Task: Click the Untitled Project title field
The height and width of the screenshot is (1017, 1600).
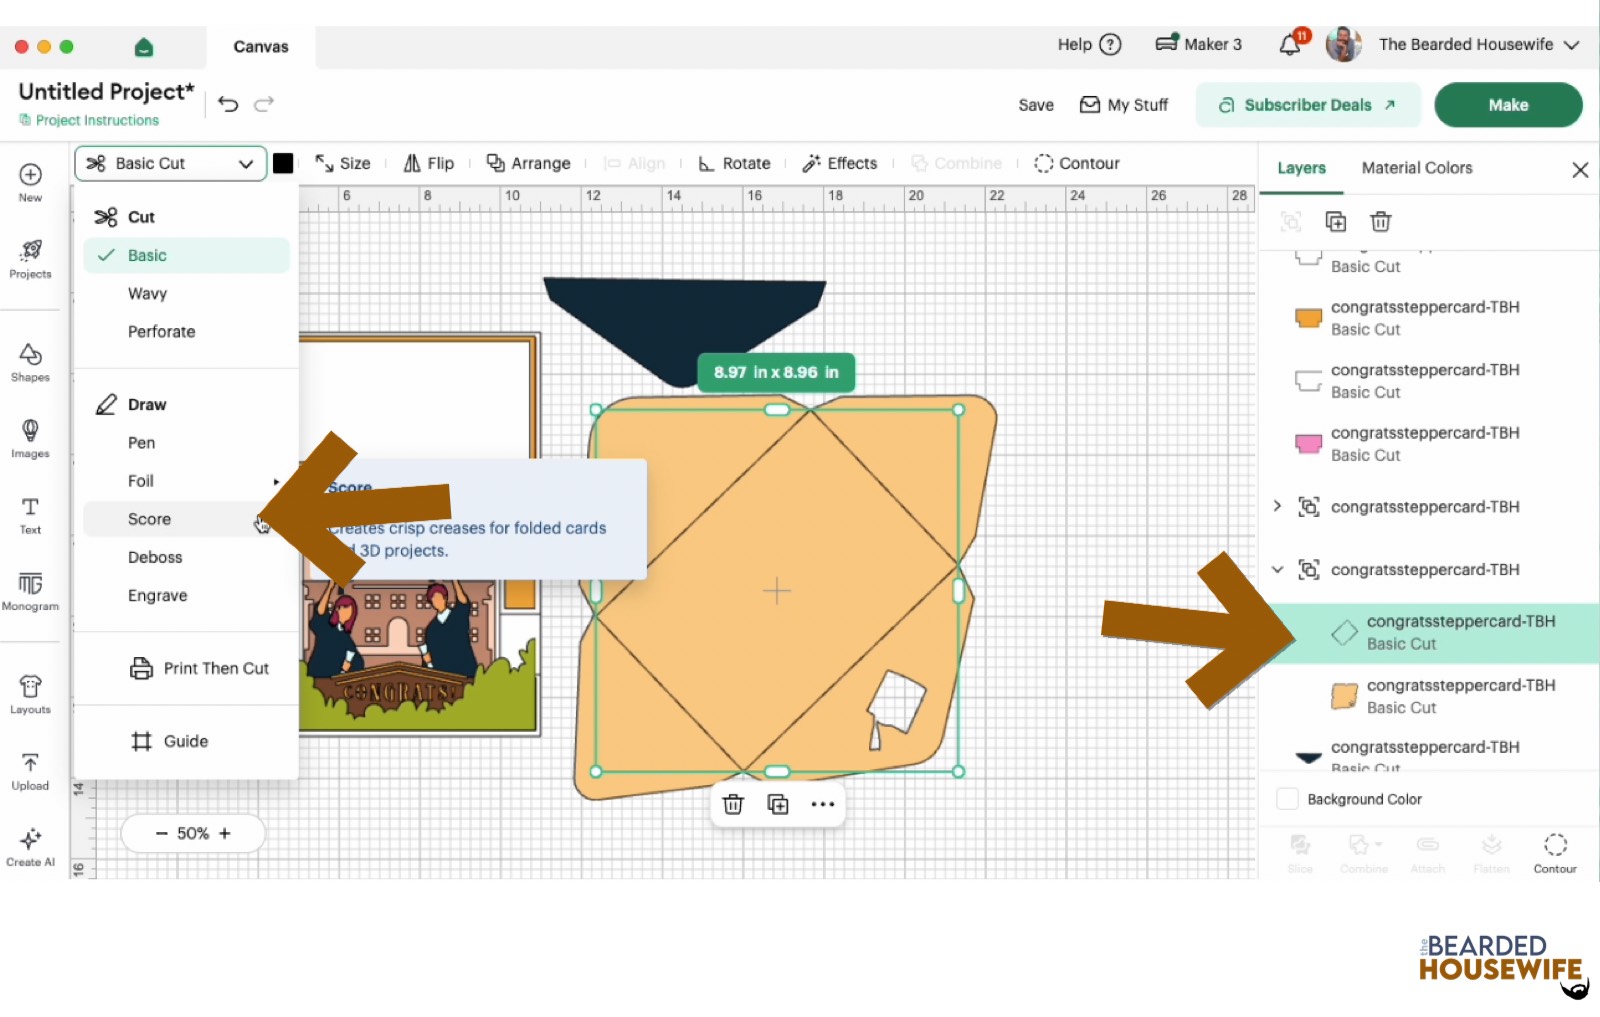Action: [x=106, y=91]
